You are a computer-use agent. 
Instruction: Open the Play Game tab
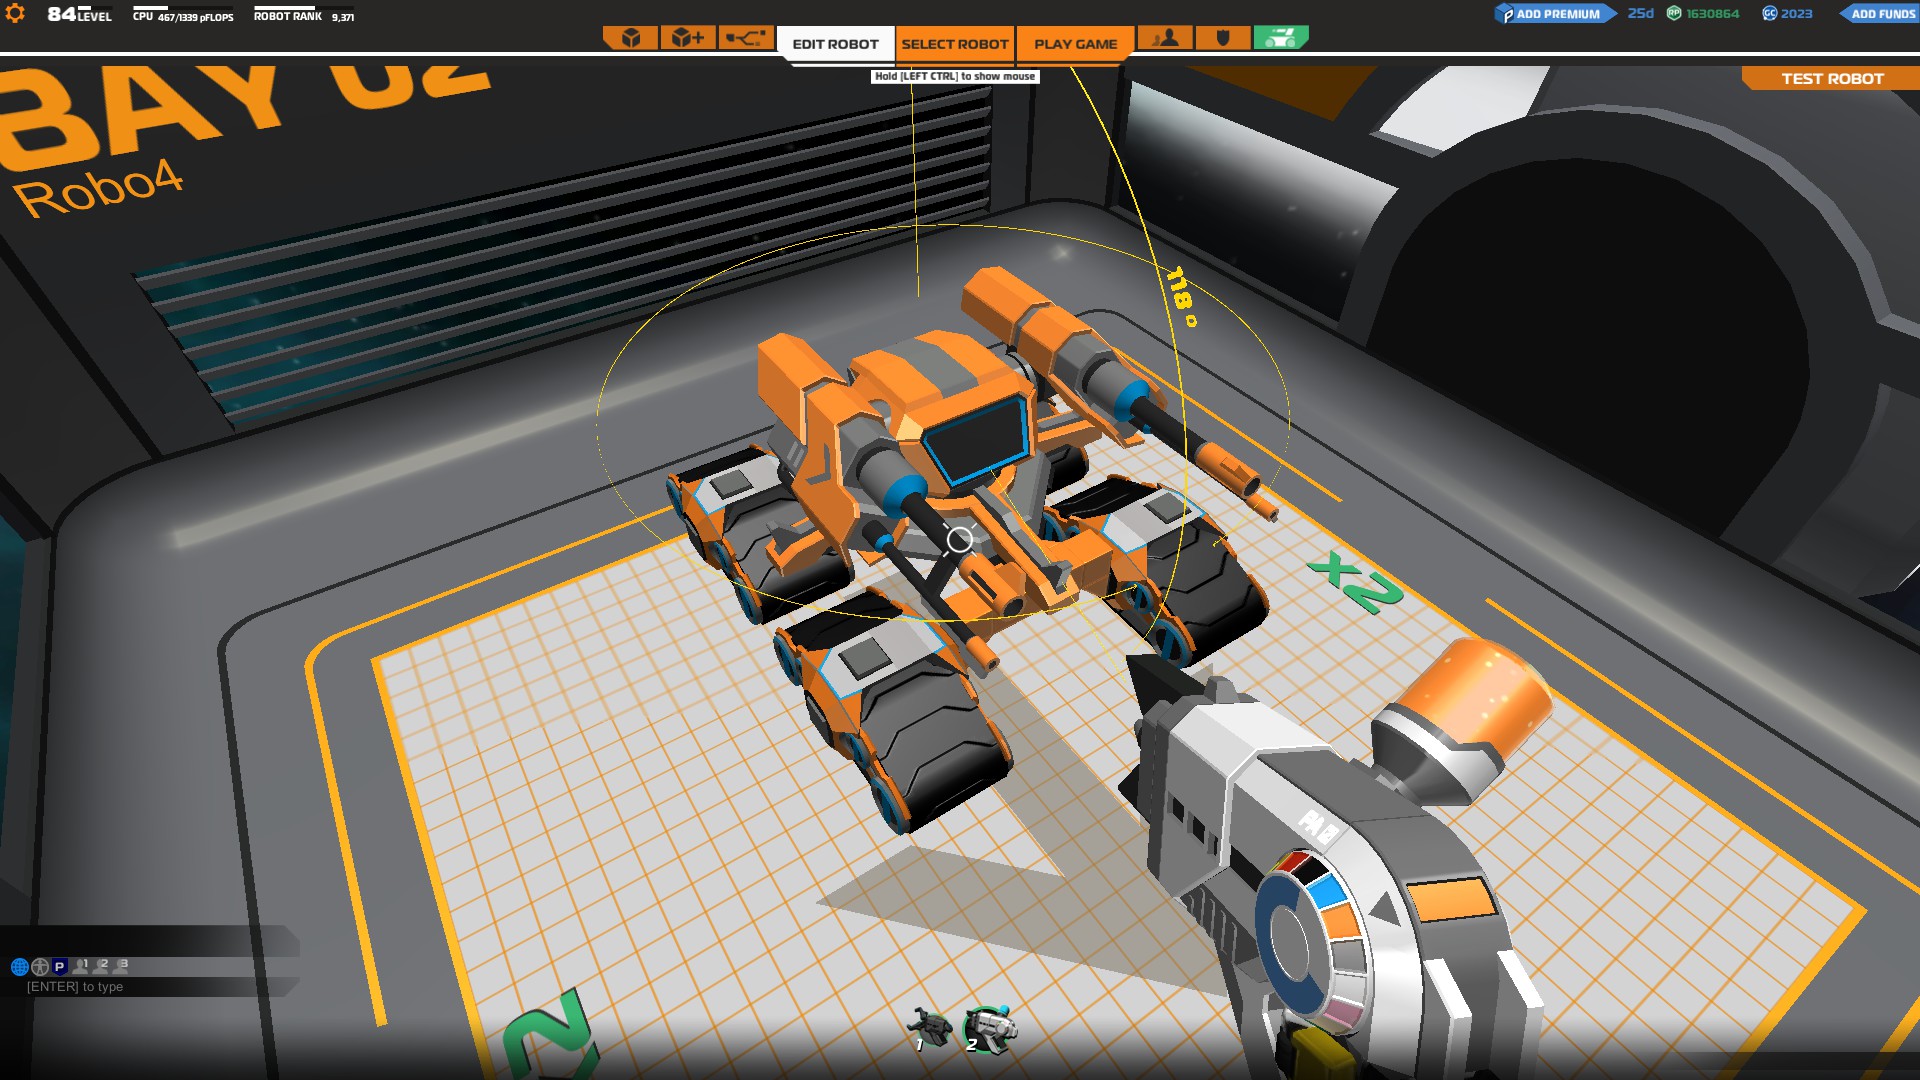coord(1075,44)
